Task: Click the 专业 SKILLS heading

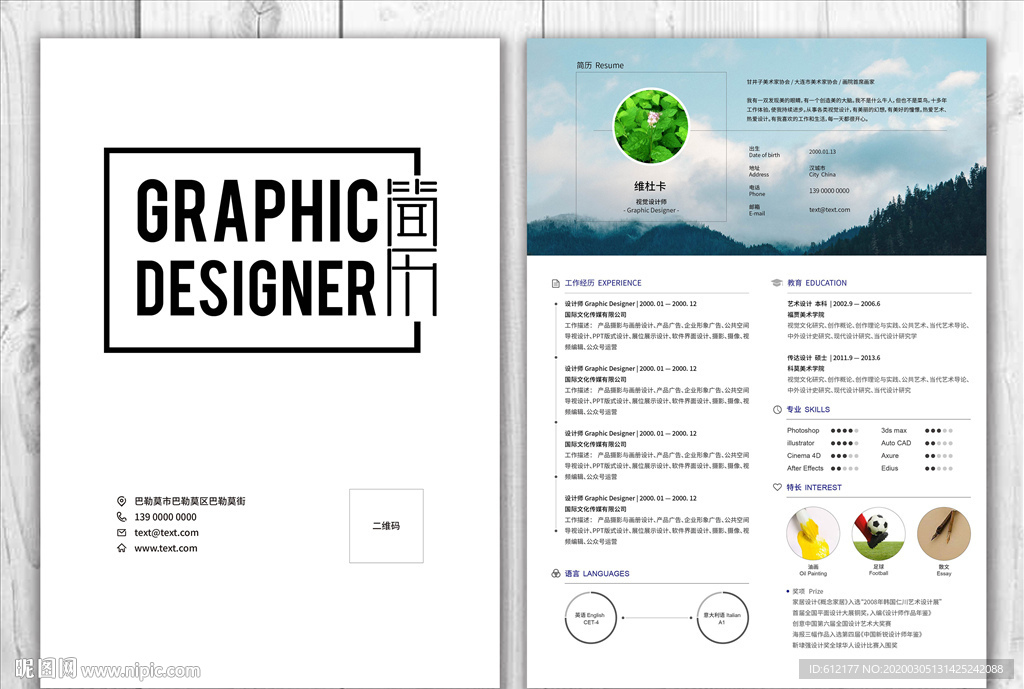Action: pos(808,409)
